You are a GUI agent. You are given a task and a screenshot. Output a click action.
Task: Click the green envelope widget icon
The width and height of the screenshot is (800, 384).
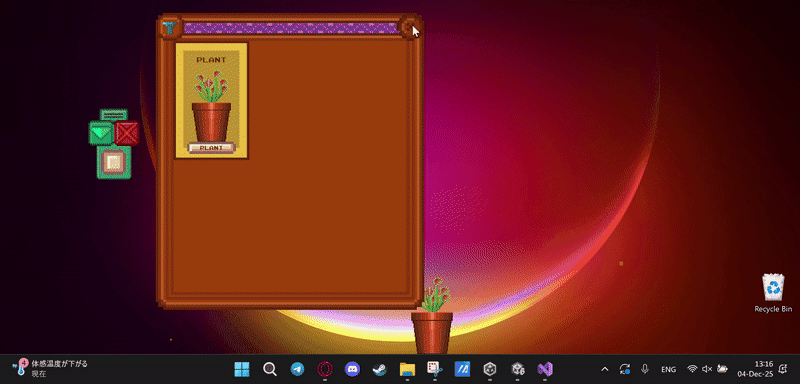(101, 134)
